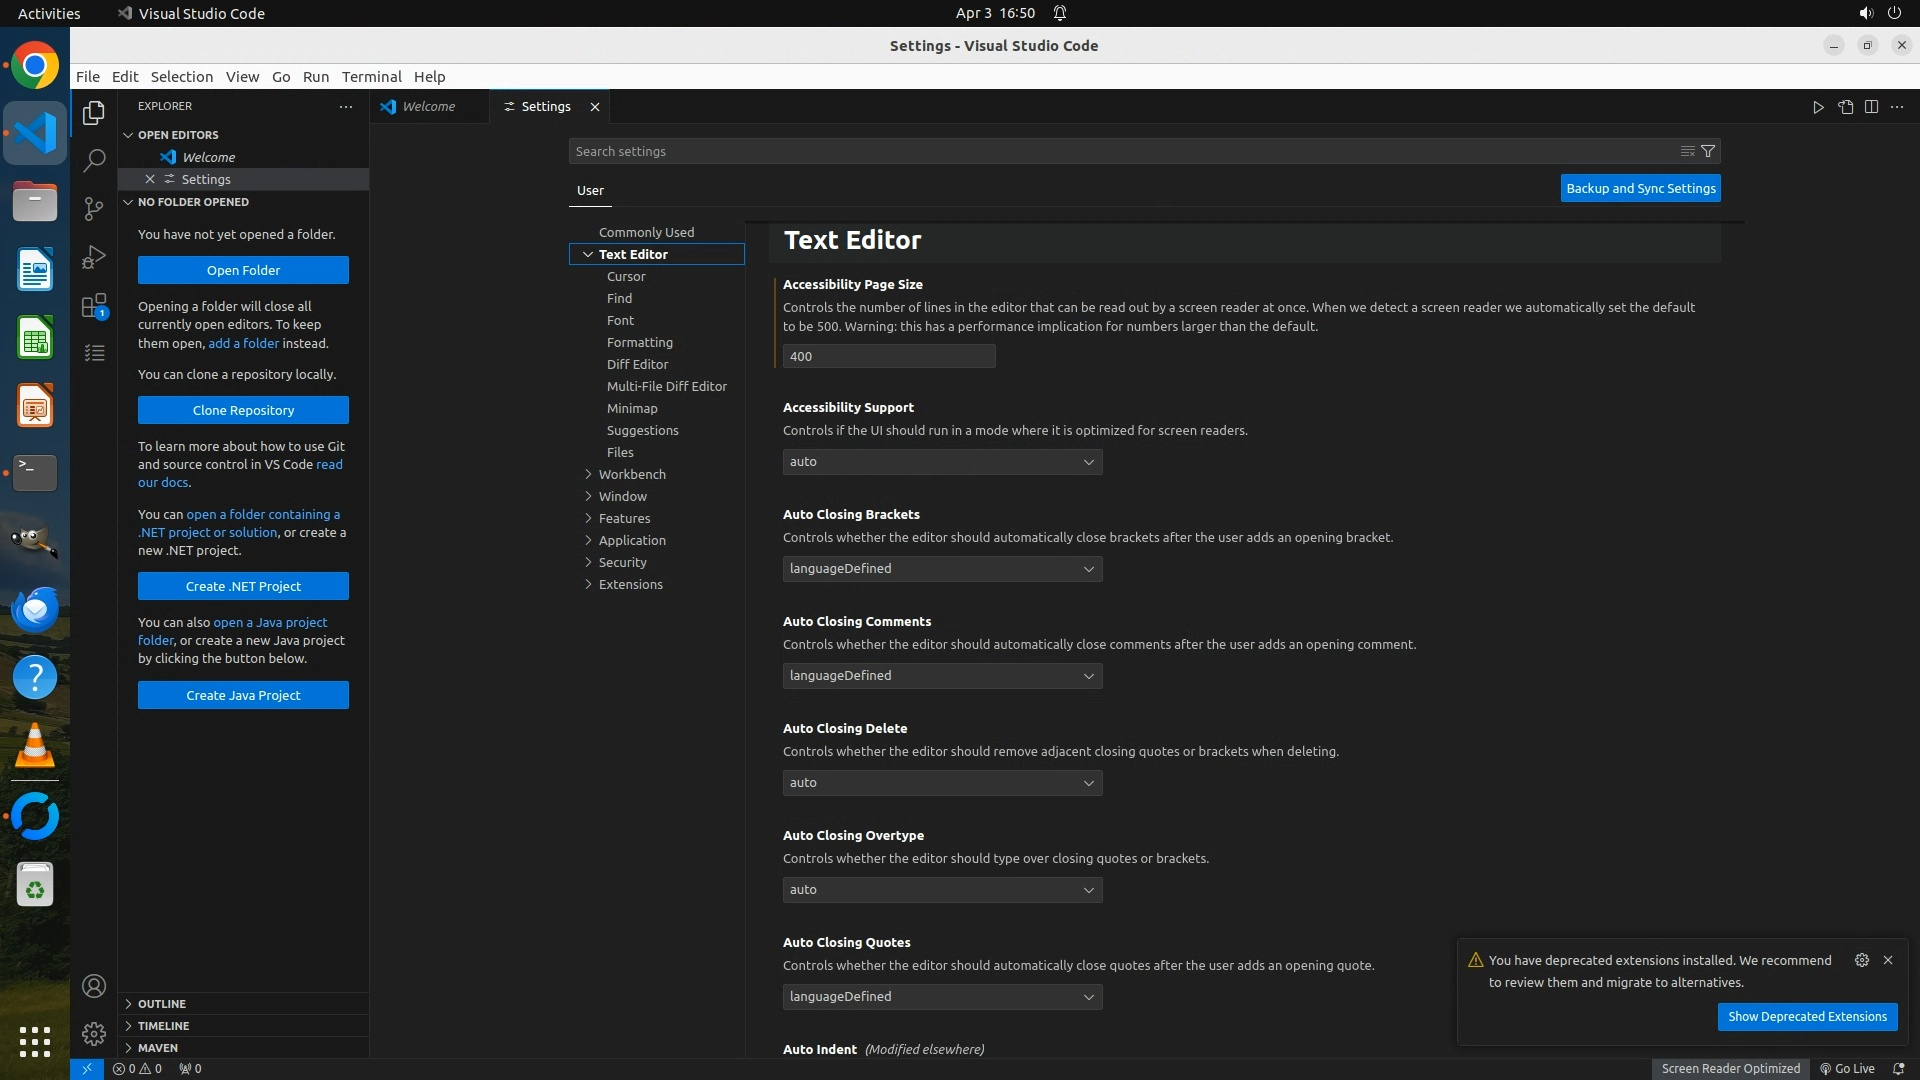1920x1080 pixels.
Task: Open the Manage gear menu
Action: 94,1033
